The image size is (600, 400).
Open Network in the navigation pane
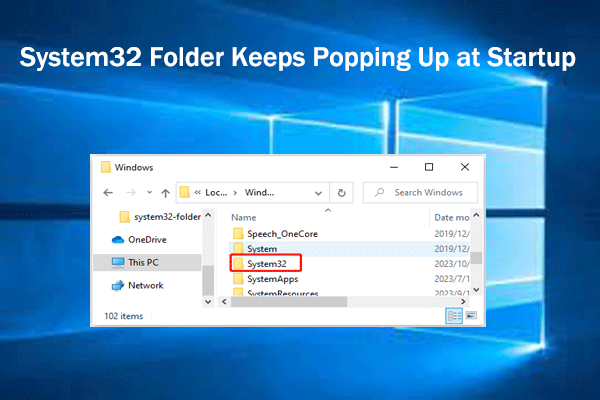146,285
